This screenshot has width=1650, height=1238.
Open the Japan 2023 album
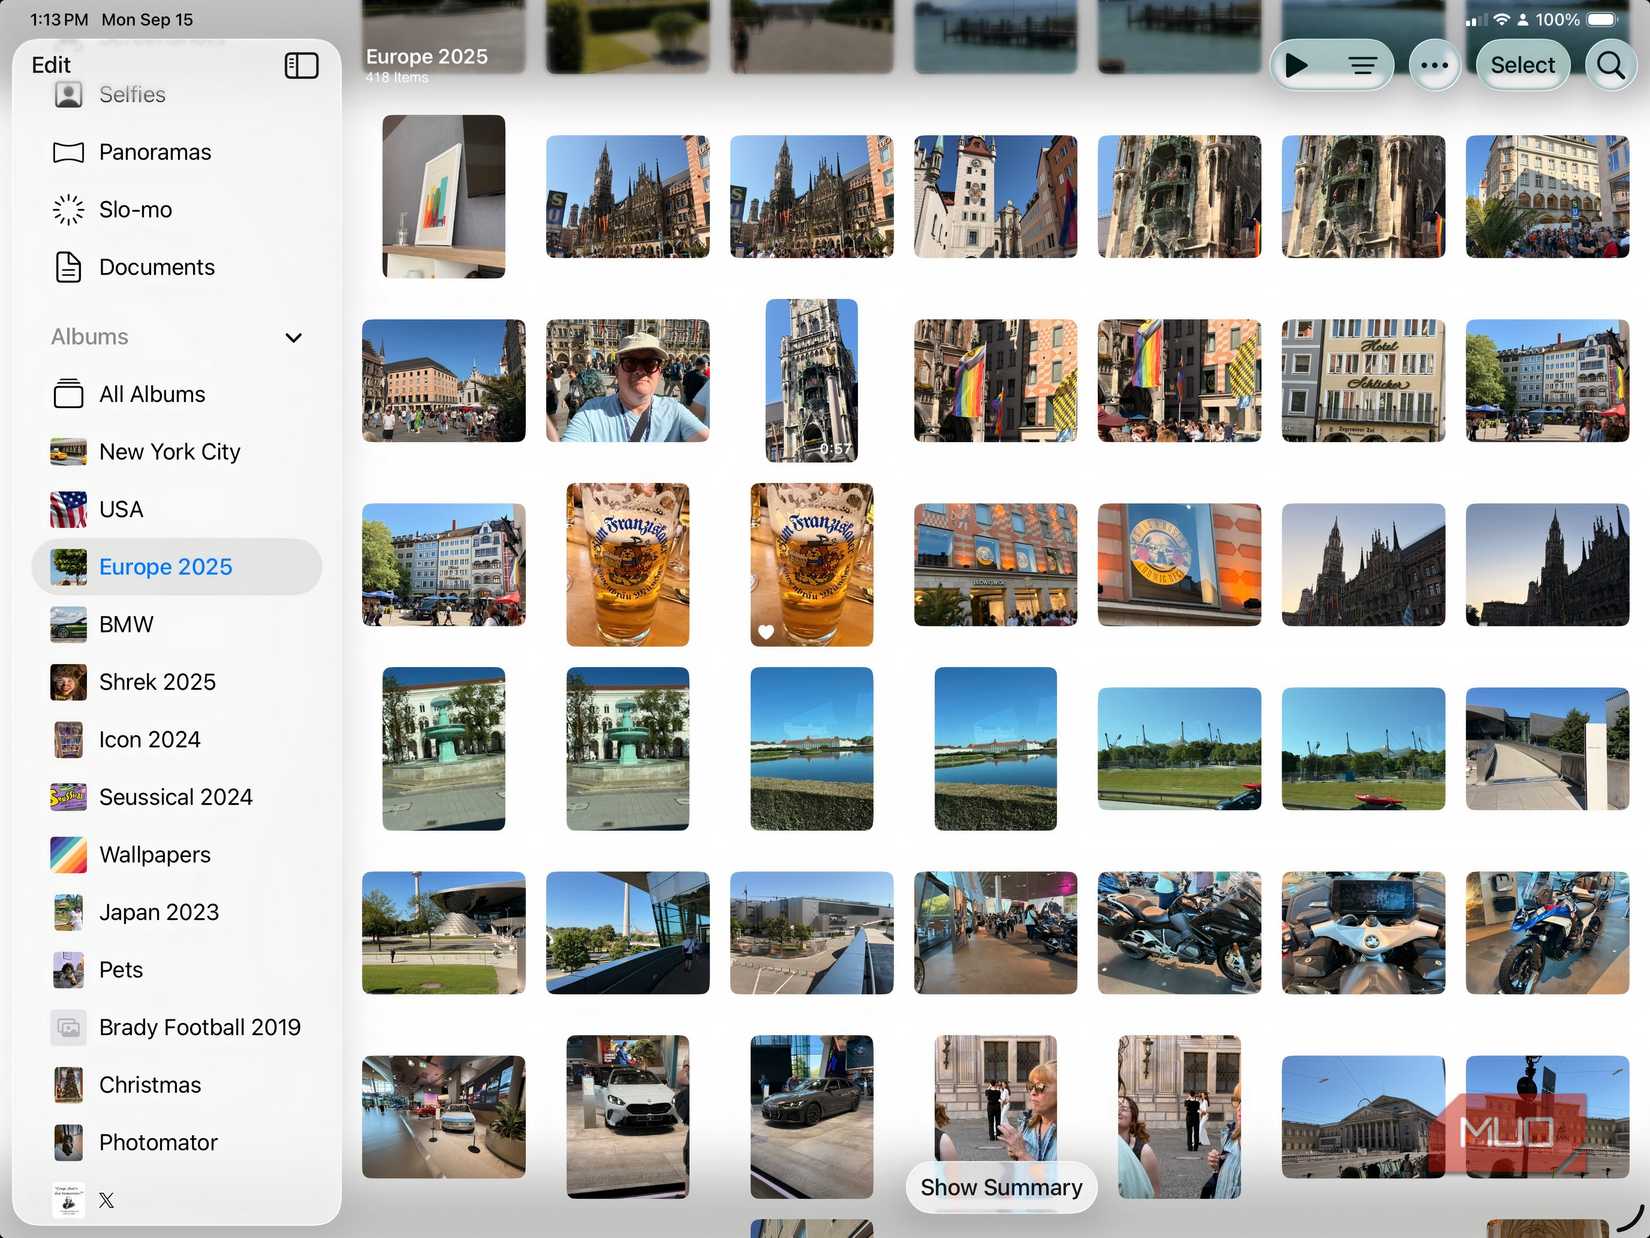[158, 912]
